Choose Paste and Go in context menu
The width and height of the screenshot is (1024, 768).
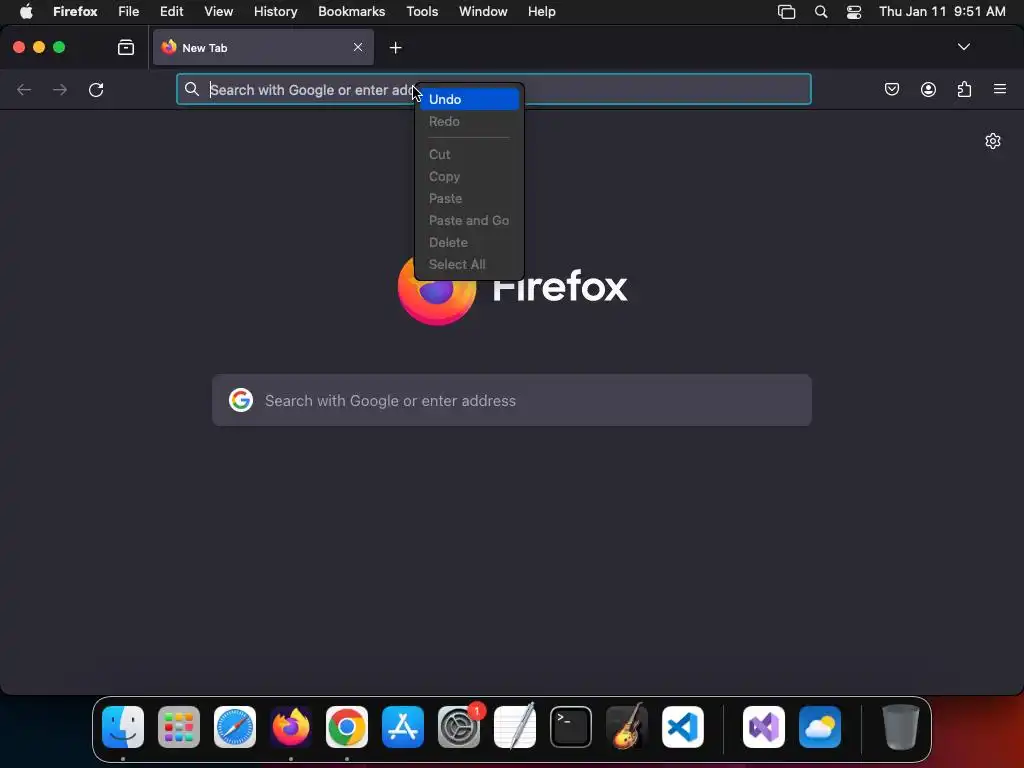(470, 221)
